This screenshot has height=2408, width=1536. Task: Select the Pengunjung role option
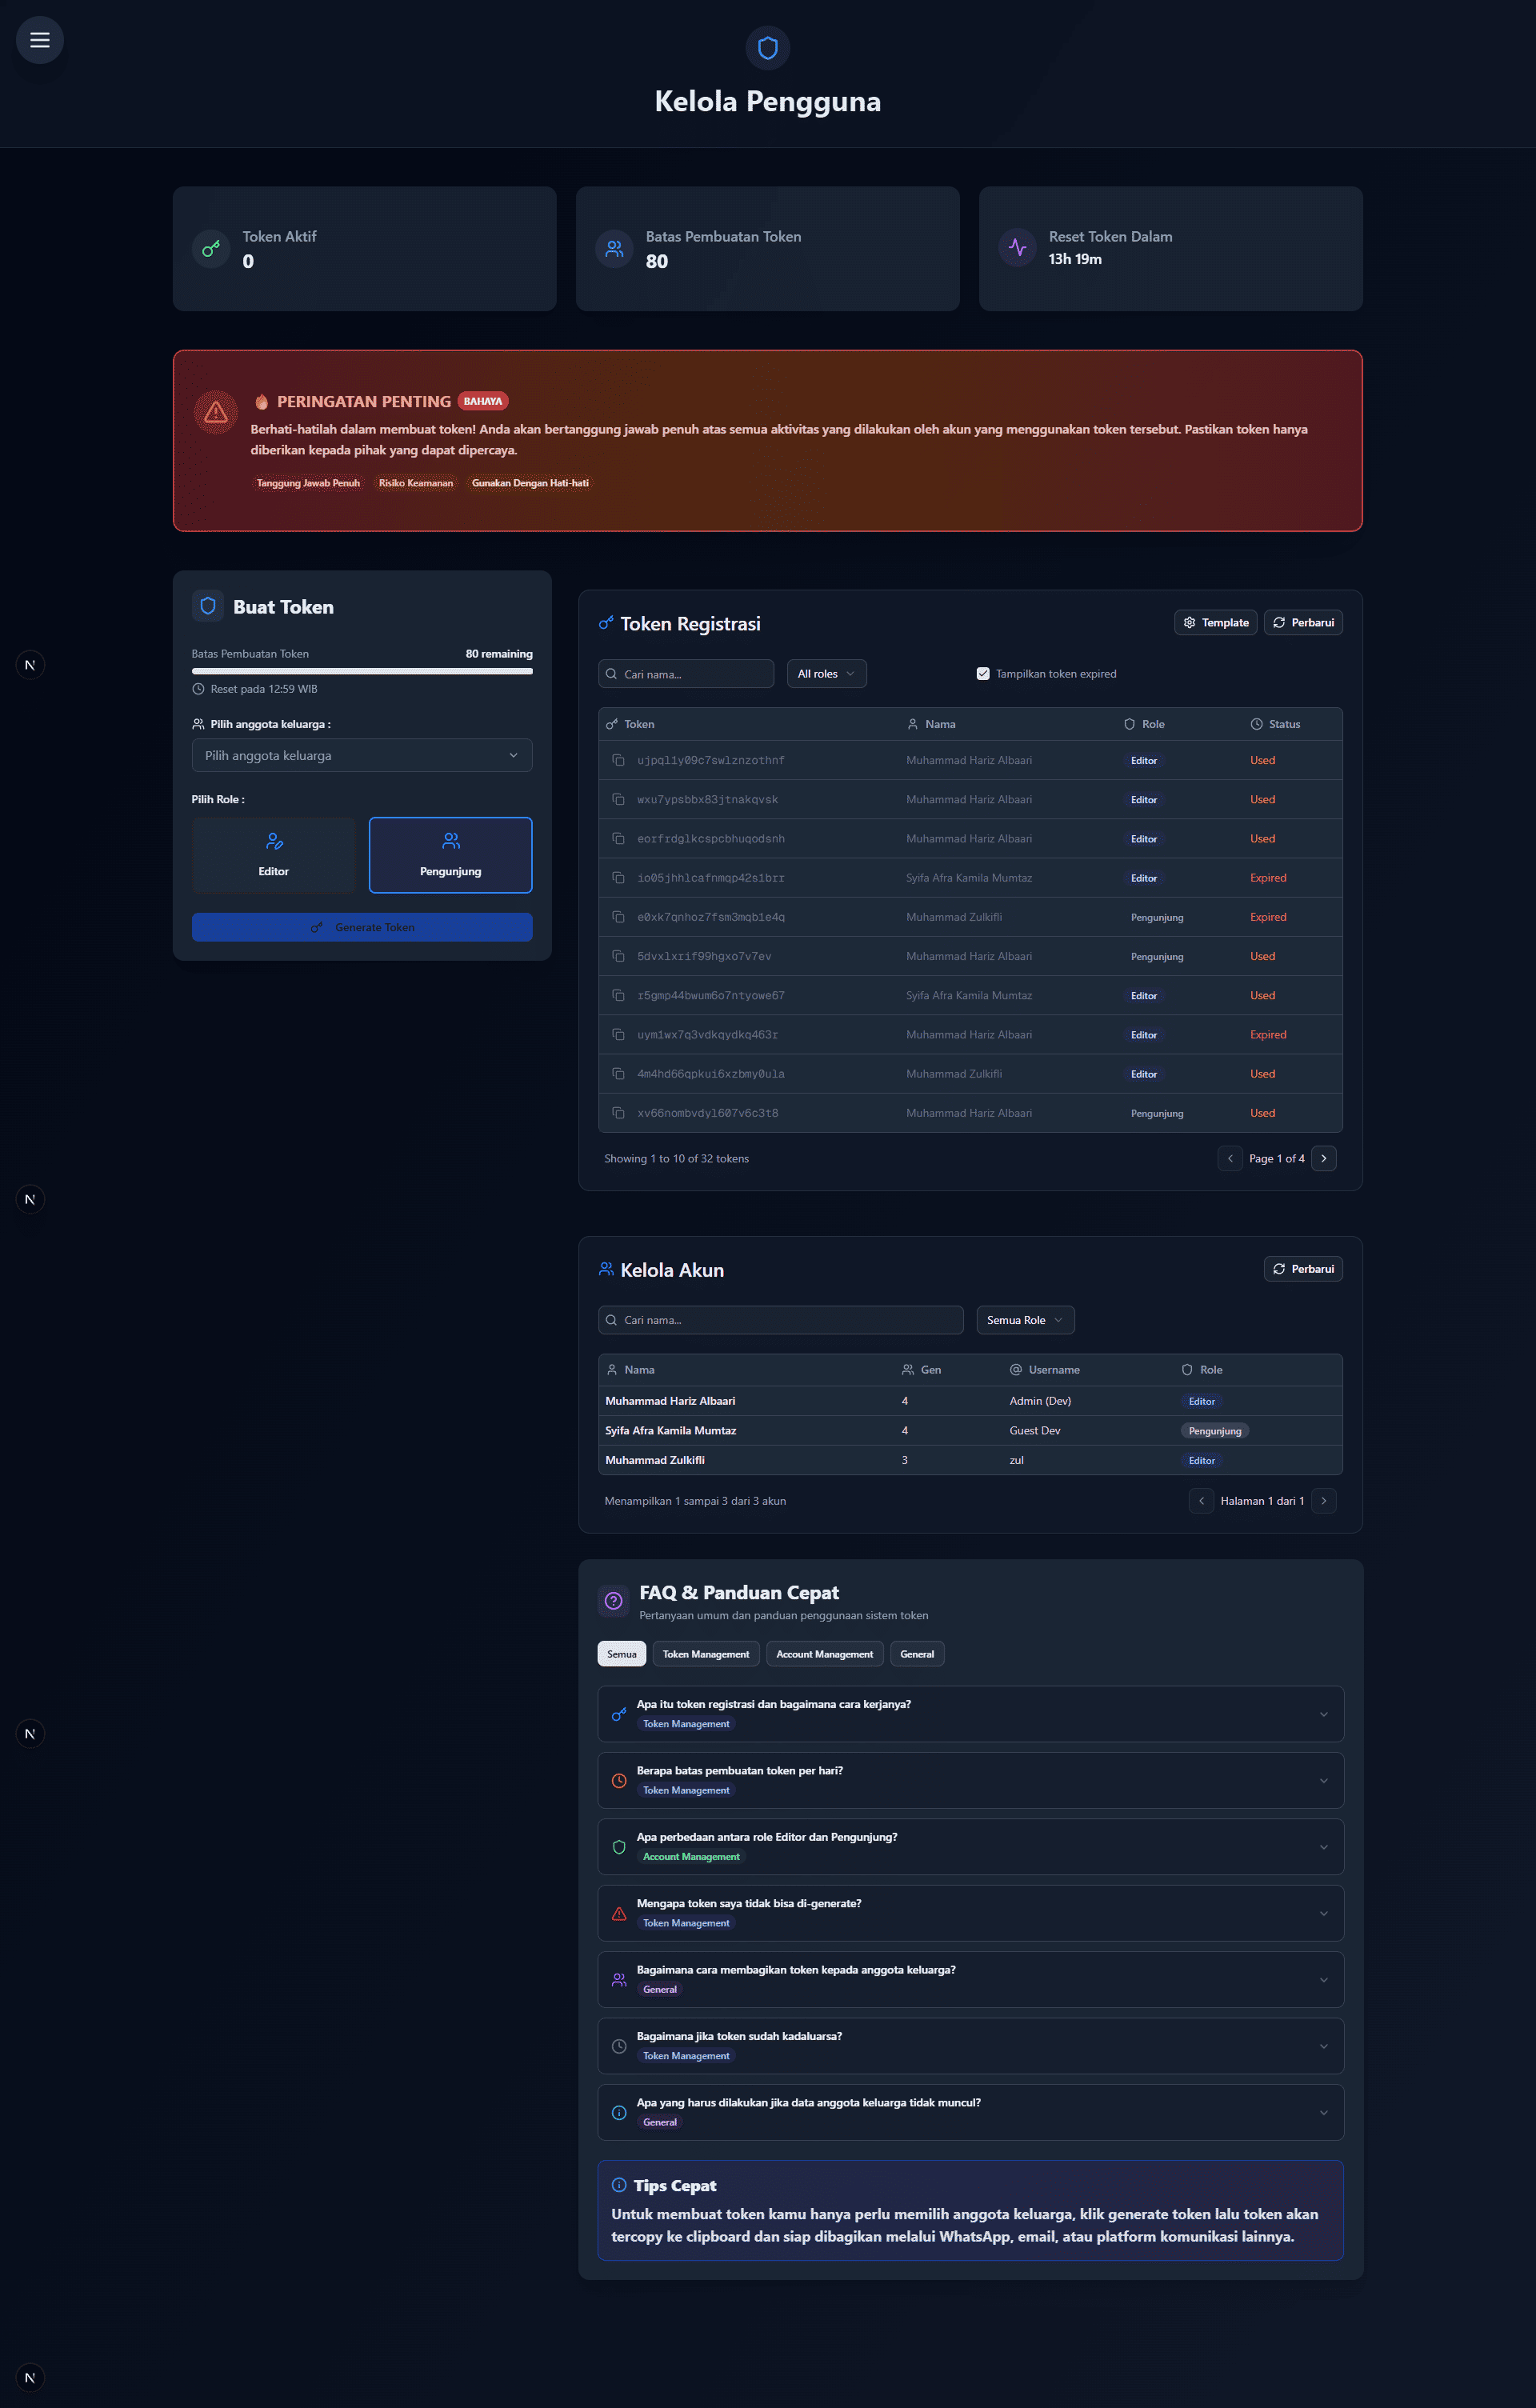(450, 855)
